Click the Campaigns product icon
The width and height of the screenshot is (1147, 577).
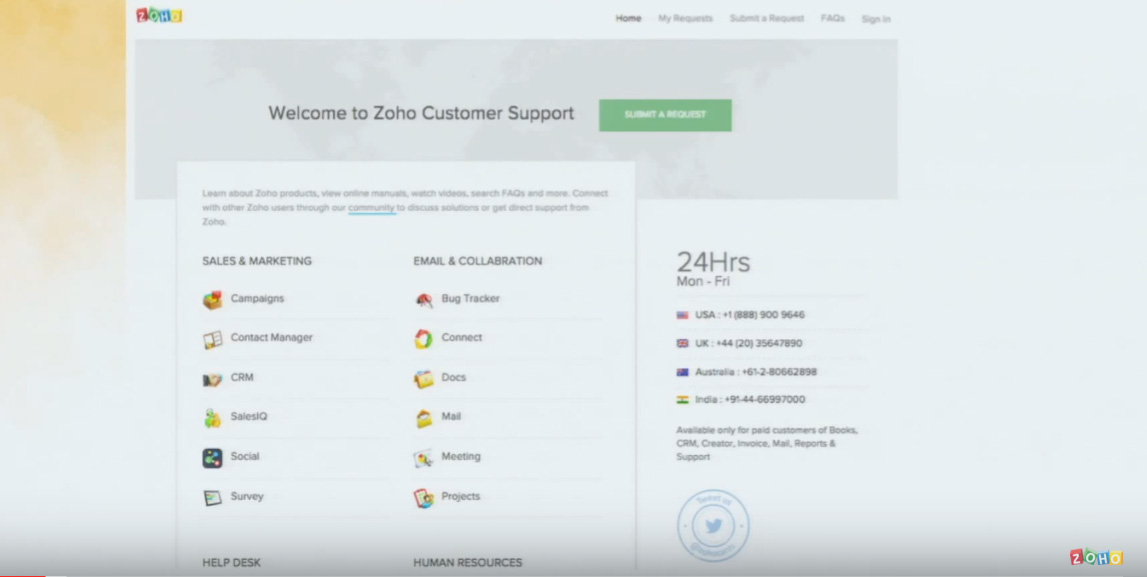click(212, 299)
